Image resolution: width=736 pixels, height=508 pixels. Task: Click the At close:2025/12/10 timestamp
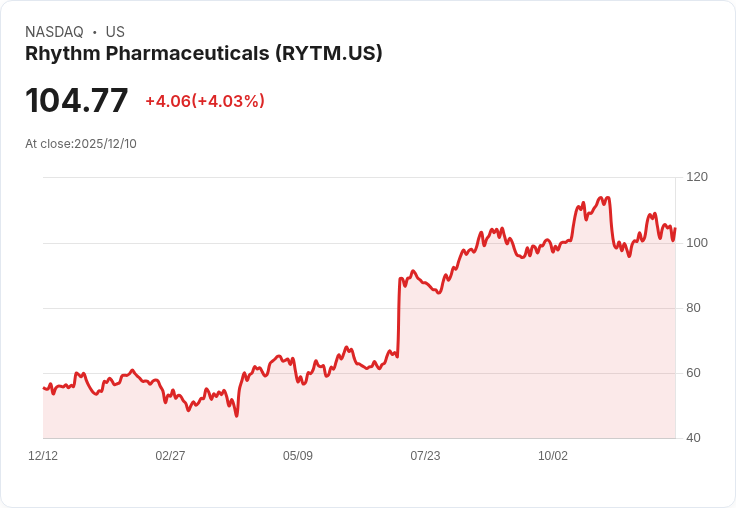pos(81,144)
